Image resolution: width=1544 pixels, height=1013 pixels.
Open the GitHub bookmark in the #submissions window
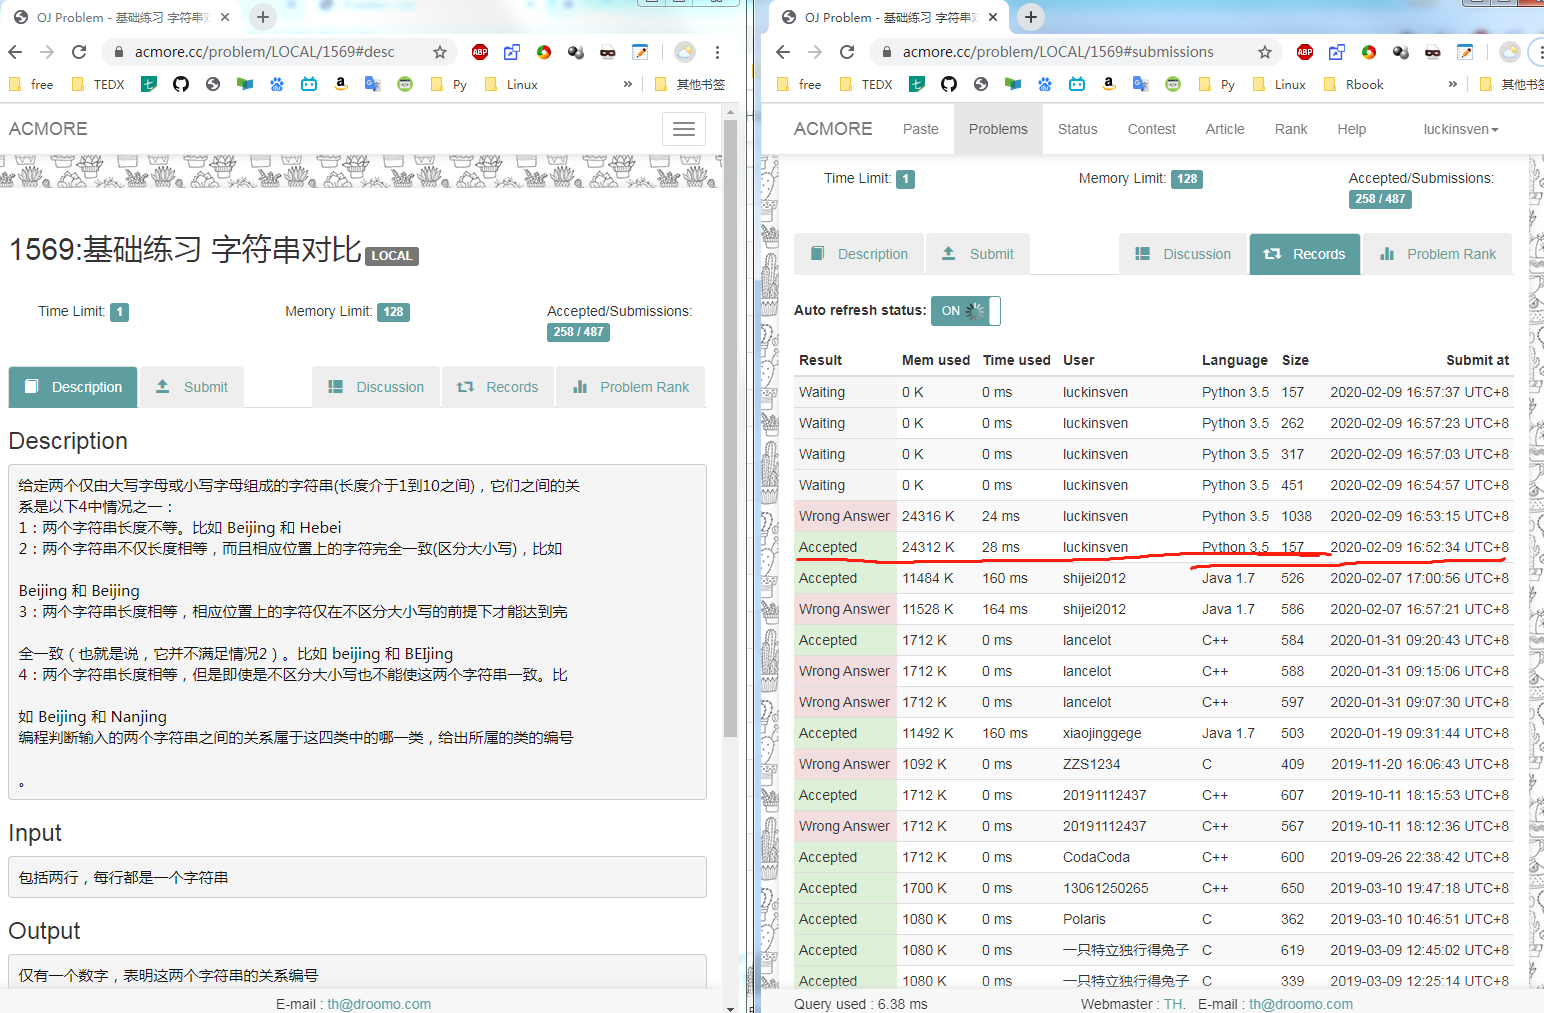coord(949,84)
